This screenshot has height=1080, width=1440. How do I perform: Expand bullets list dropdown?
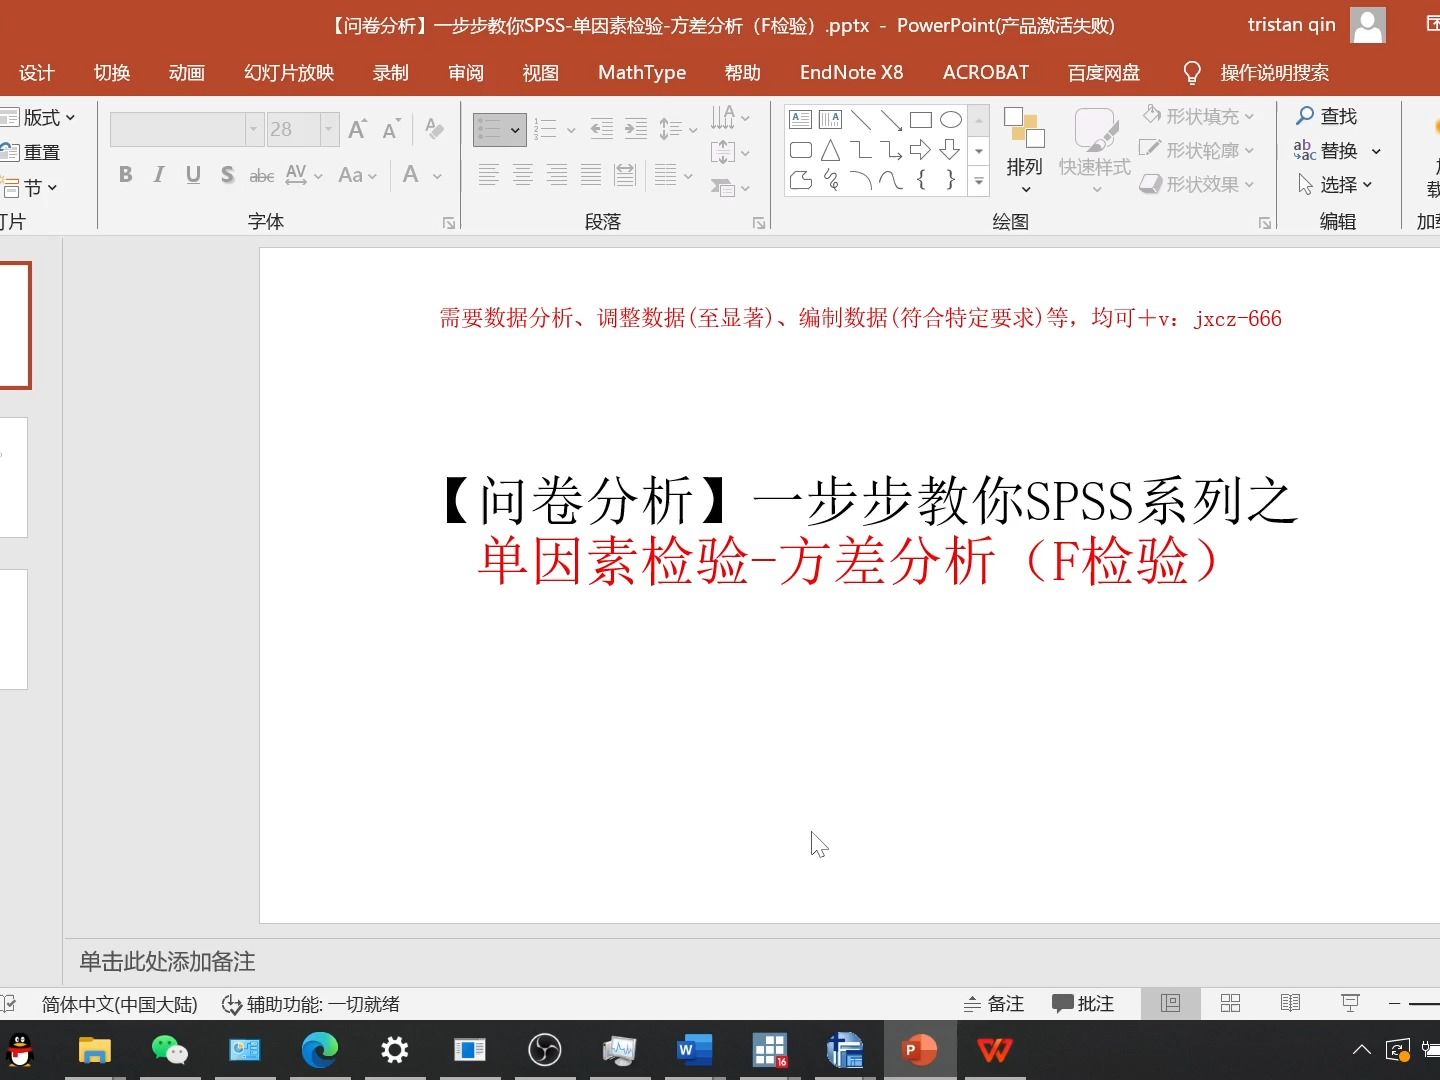[515, 130]
